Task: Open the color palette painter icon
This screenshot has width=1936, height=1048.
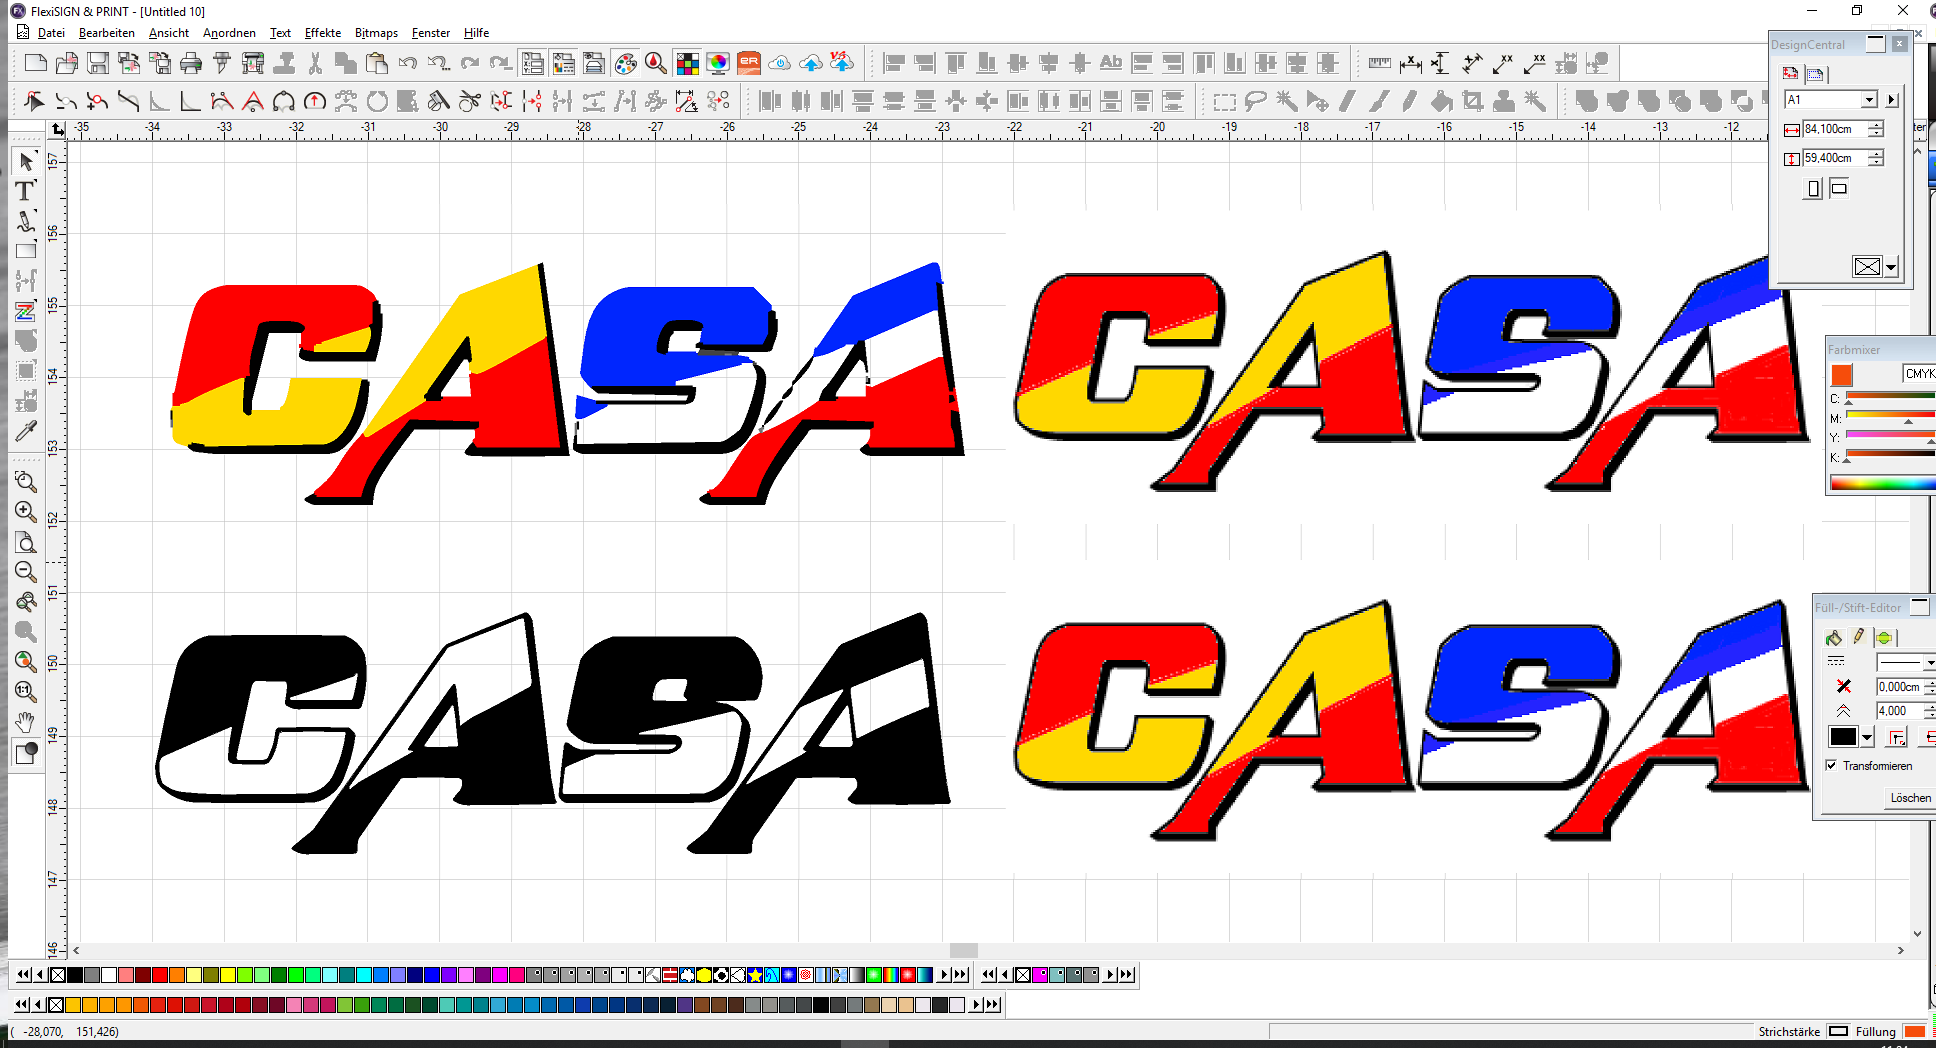Action: point(625,64)
